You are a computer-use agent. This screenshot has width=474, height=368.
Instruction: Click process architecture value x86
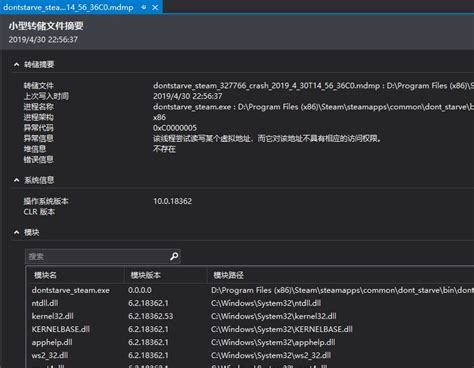point(159,117)
